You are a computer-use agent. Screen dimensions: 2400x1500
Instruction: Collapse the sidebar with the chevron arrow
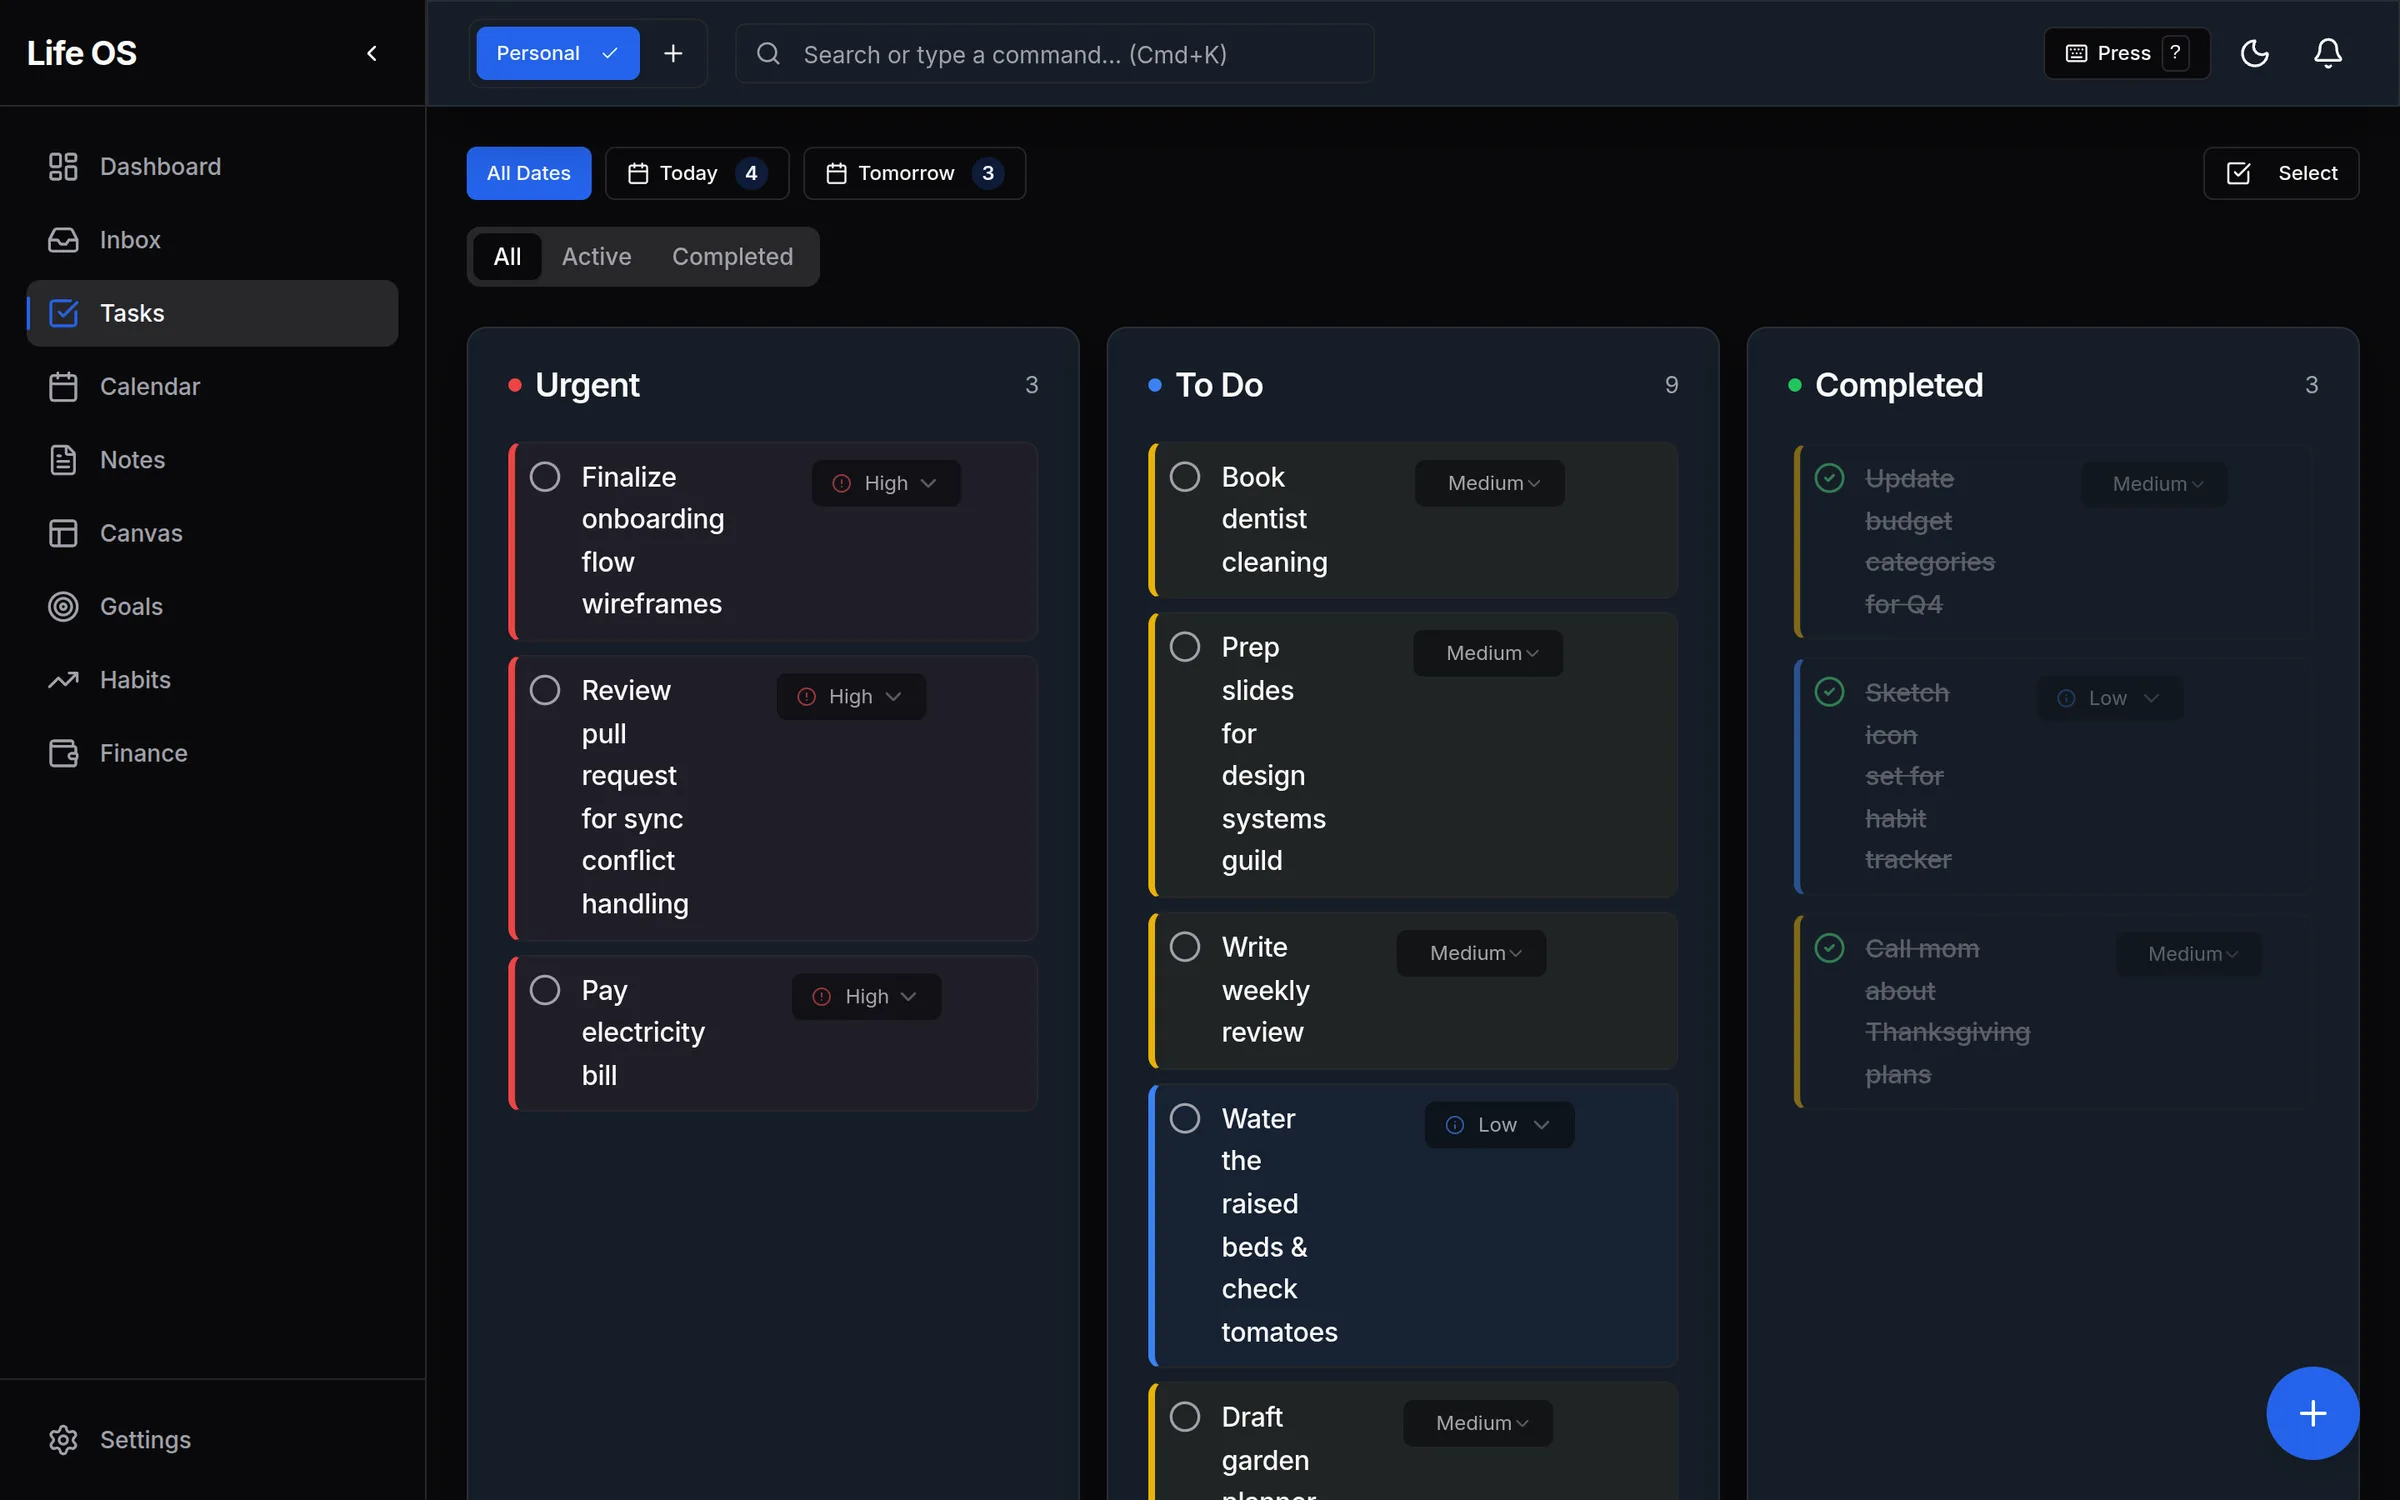coord(372,53)
